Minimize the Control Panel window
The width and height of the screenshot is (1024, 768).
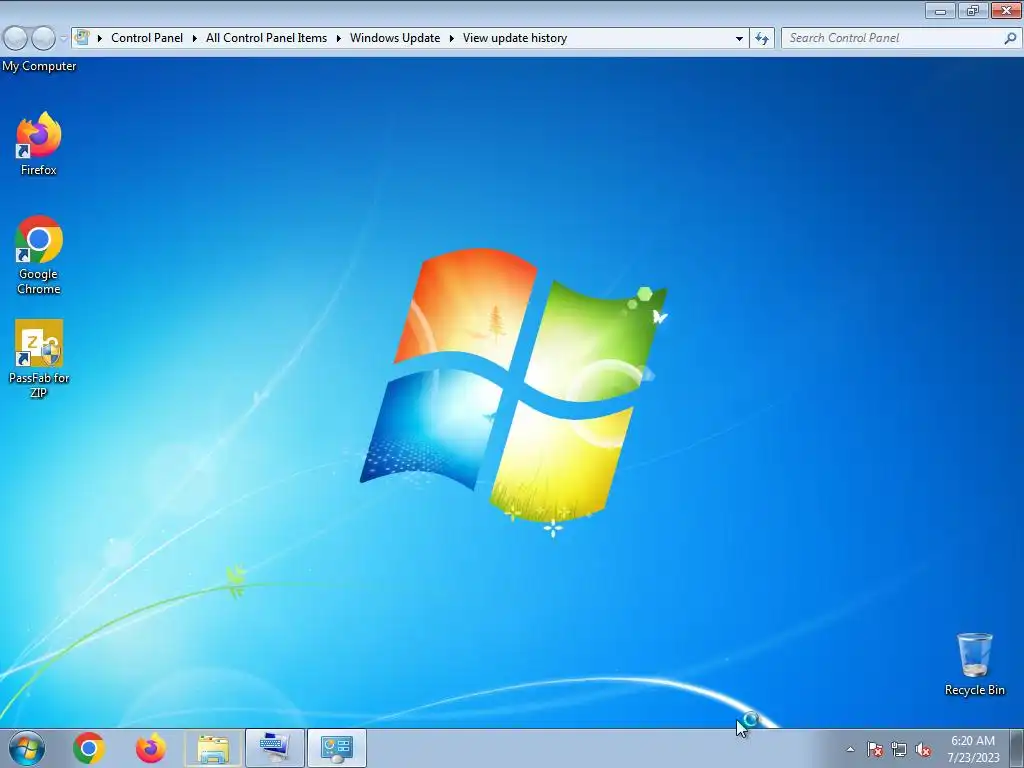(x=940, y=10)
